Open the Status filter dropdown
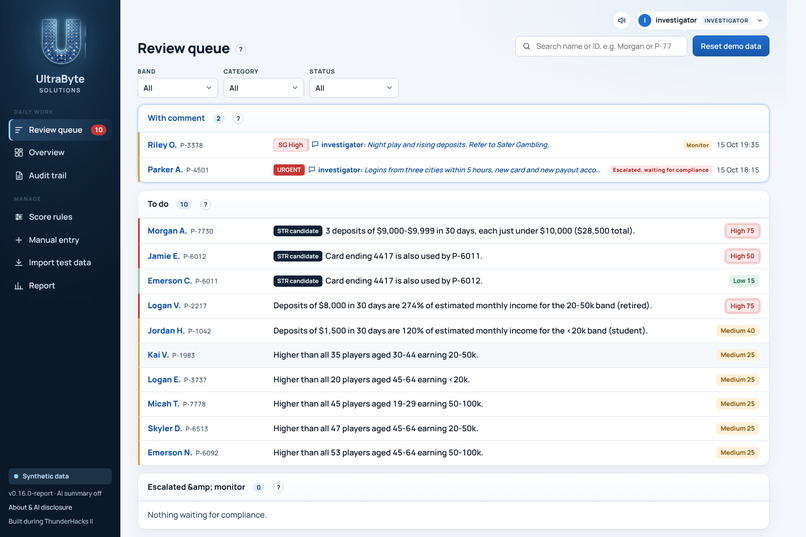This screenshot has height=537, width=806. pos(354,88)
